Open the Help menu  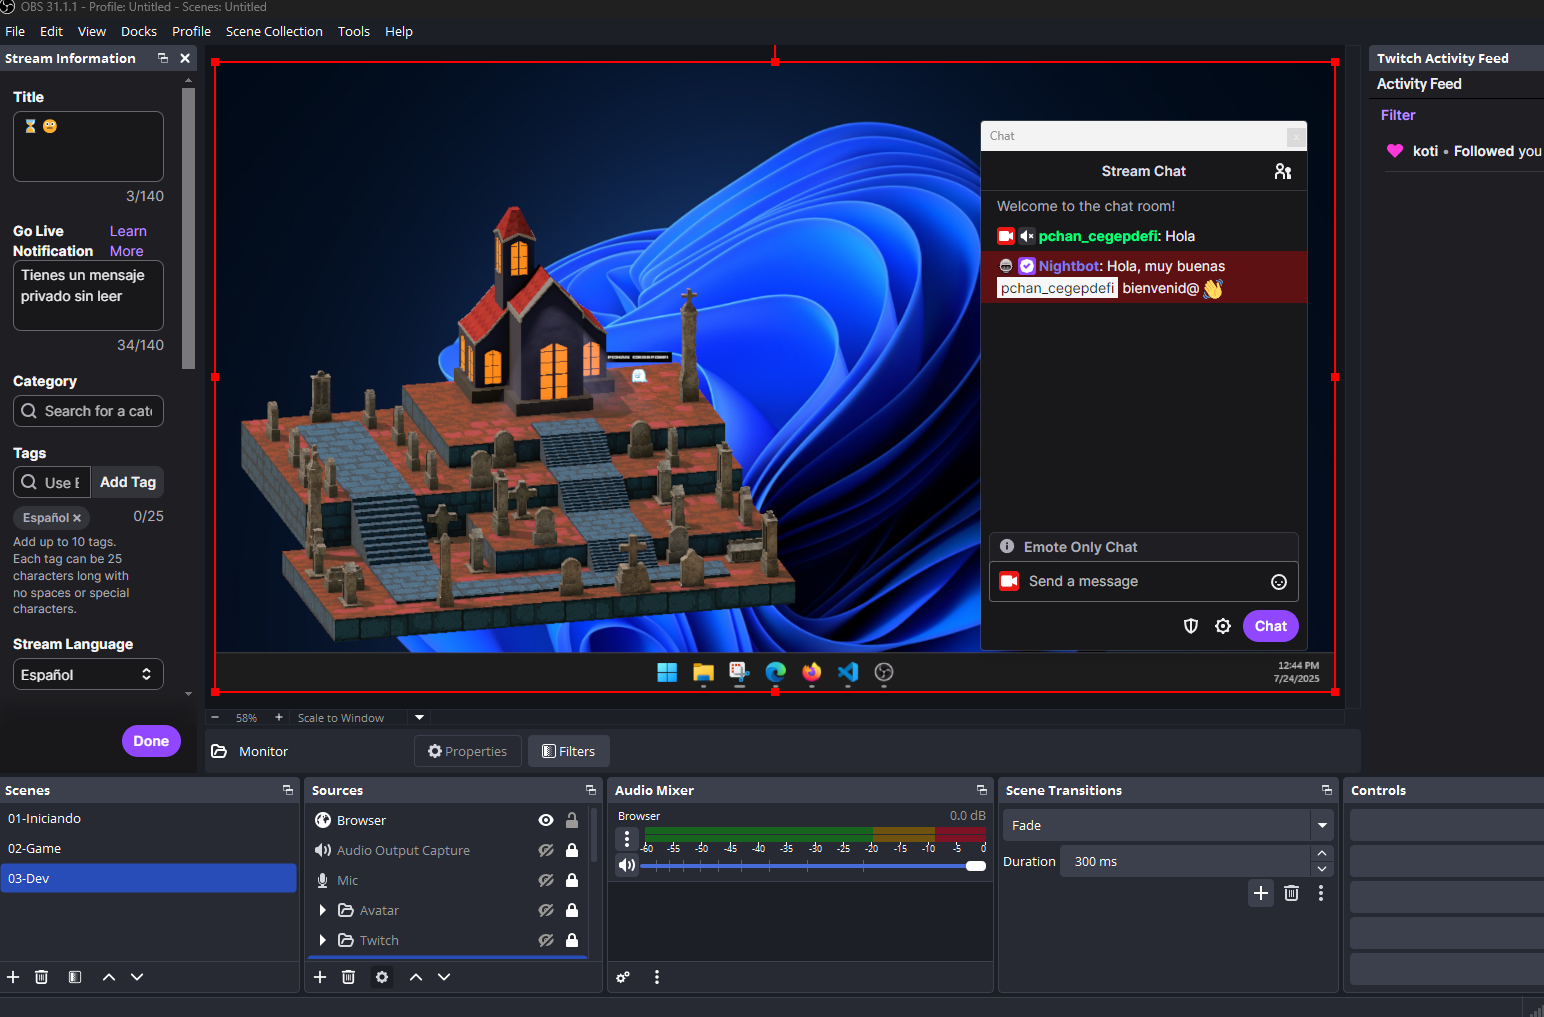point(399,31)
